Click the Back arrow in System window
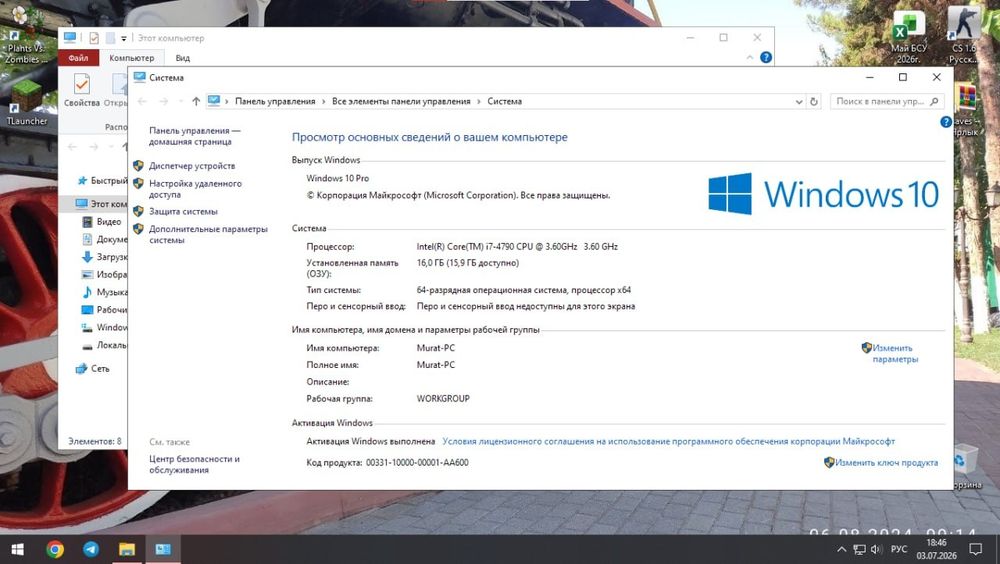The height and width of the screenshot is (564, 1000). point(142,101)
